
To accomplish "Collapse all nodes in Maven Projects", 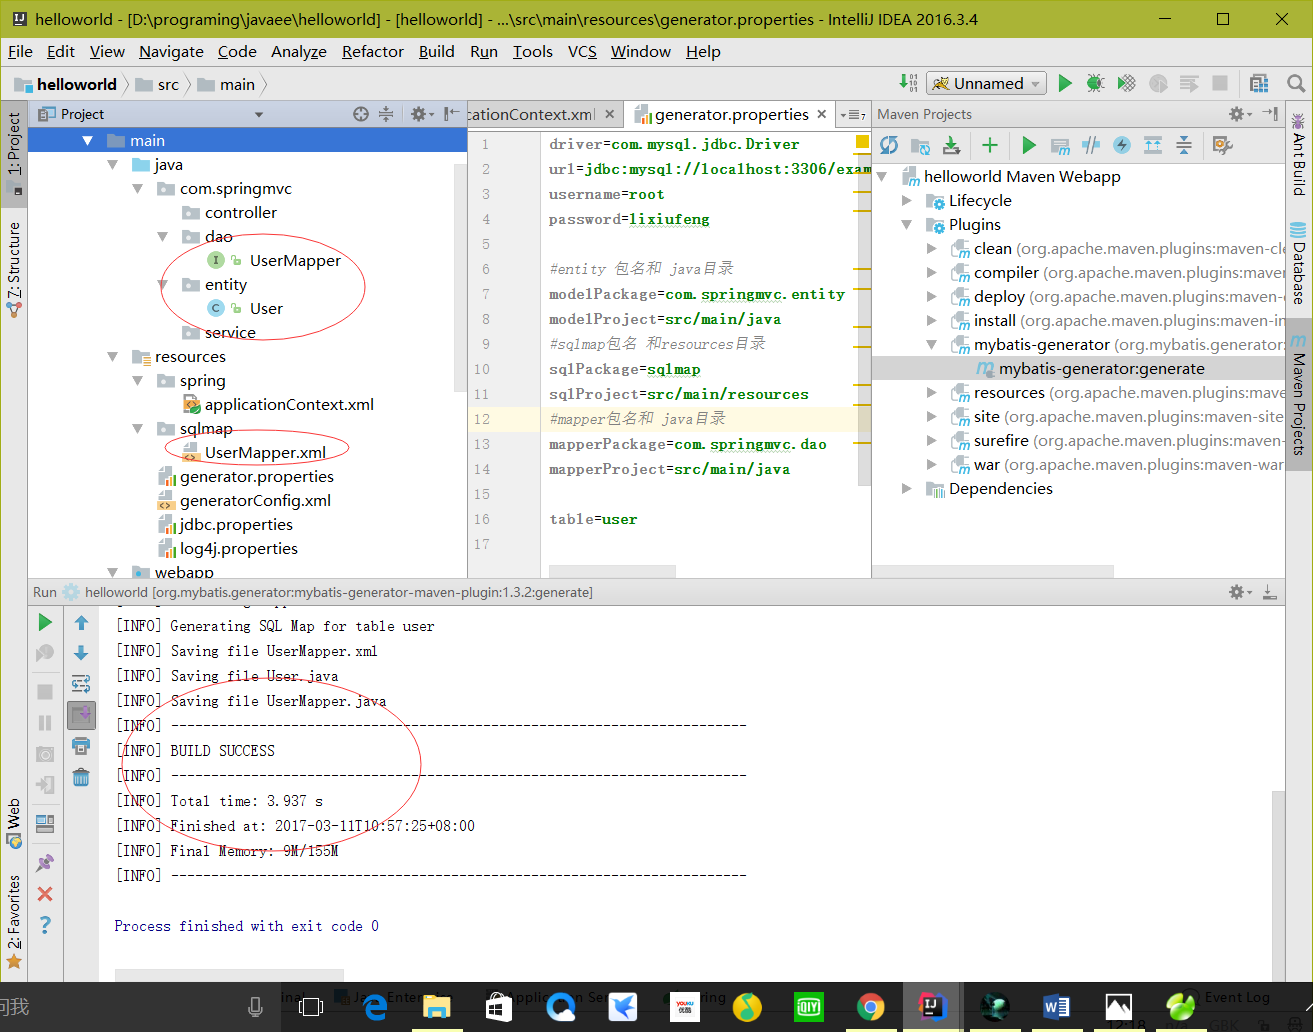I will 1184,146.
